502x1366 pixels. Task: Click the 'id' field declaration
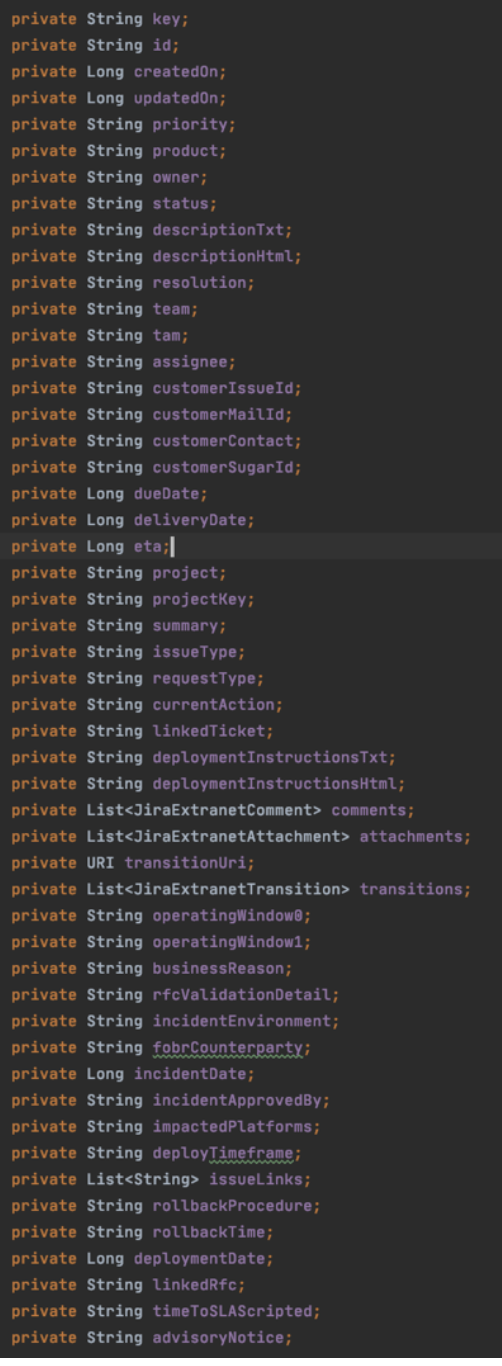161,45
